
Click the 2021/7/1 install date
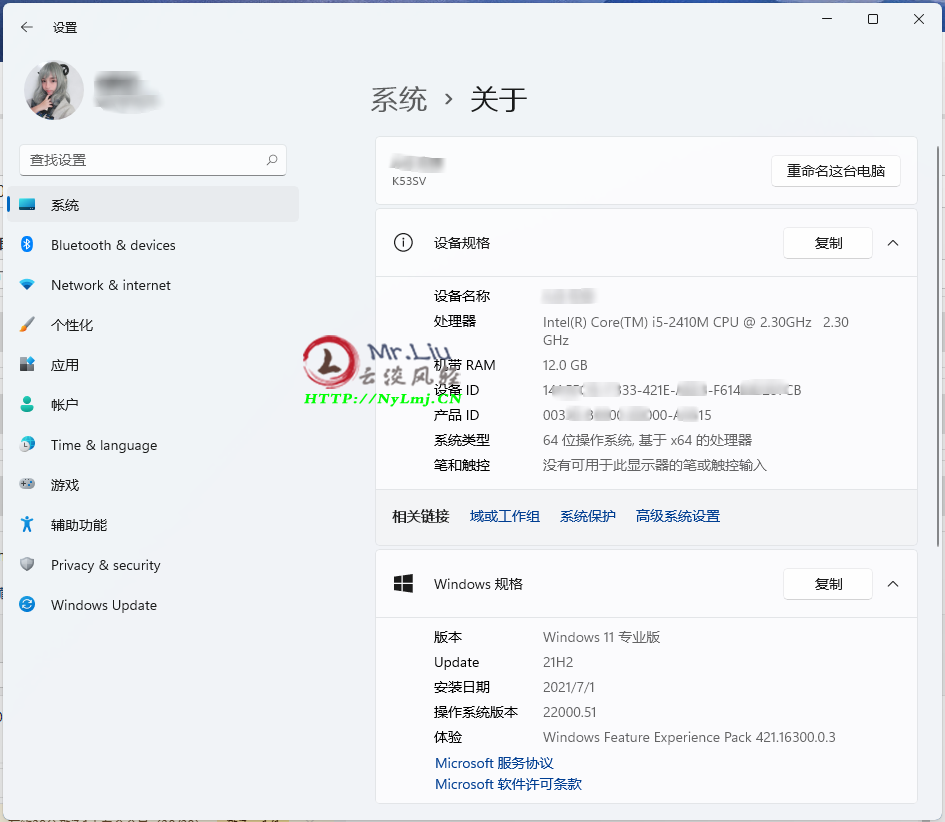coord(568,687)
